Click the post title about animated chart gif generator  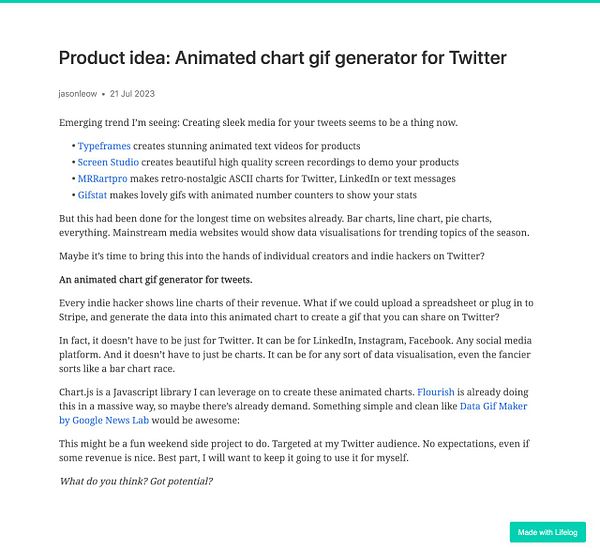283,59
